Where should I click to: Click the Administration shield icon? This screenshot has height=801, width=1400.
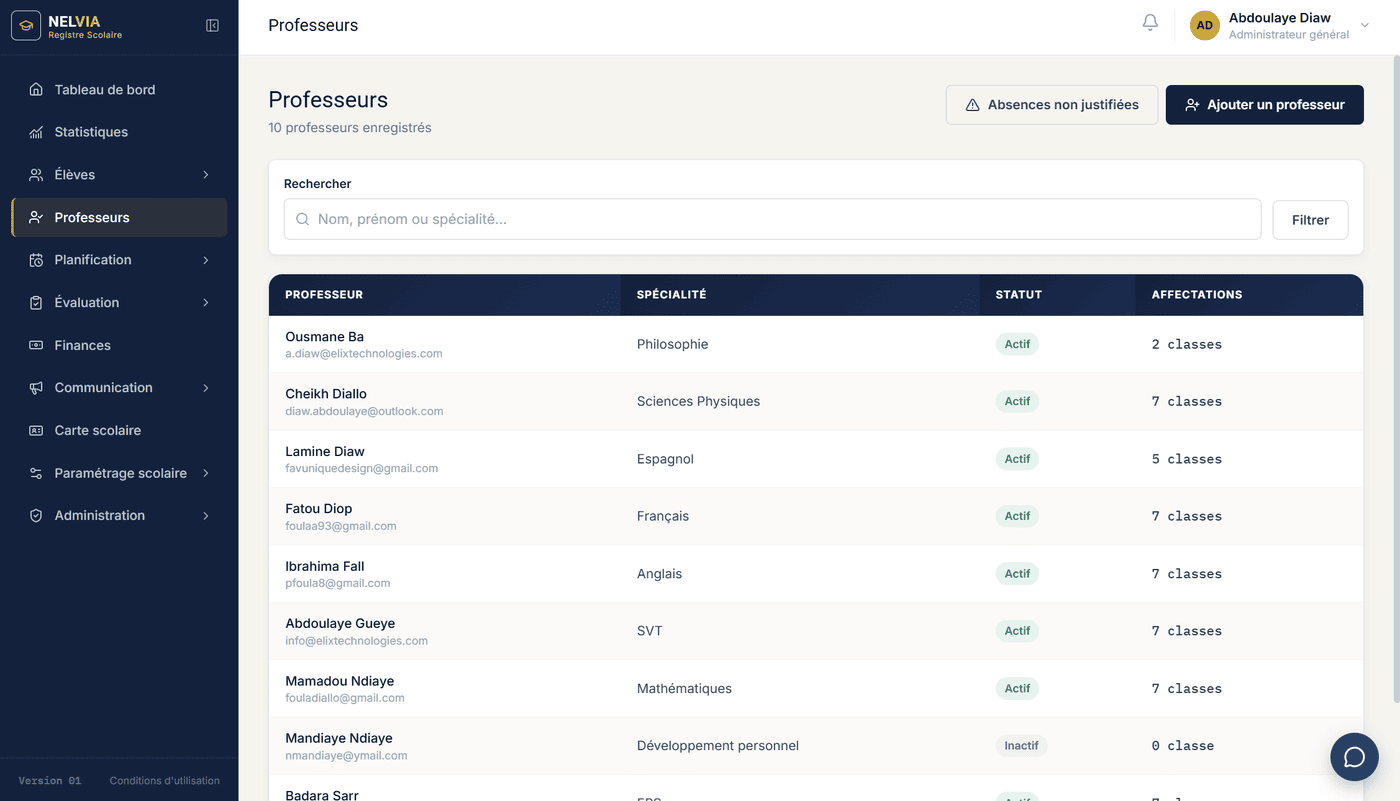click(36, 516)
